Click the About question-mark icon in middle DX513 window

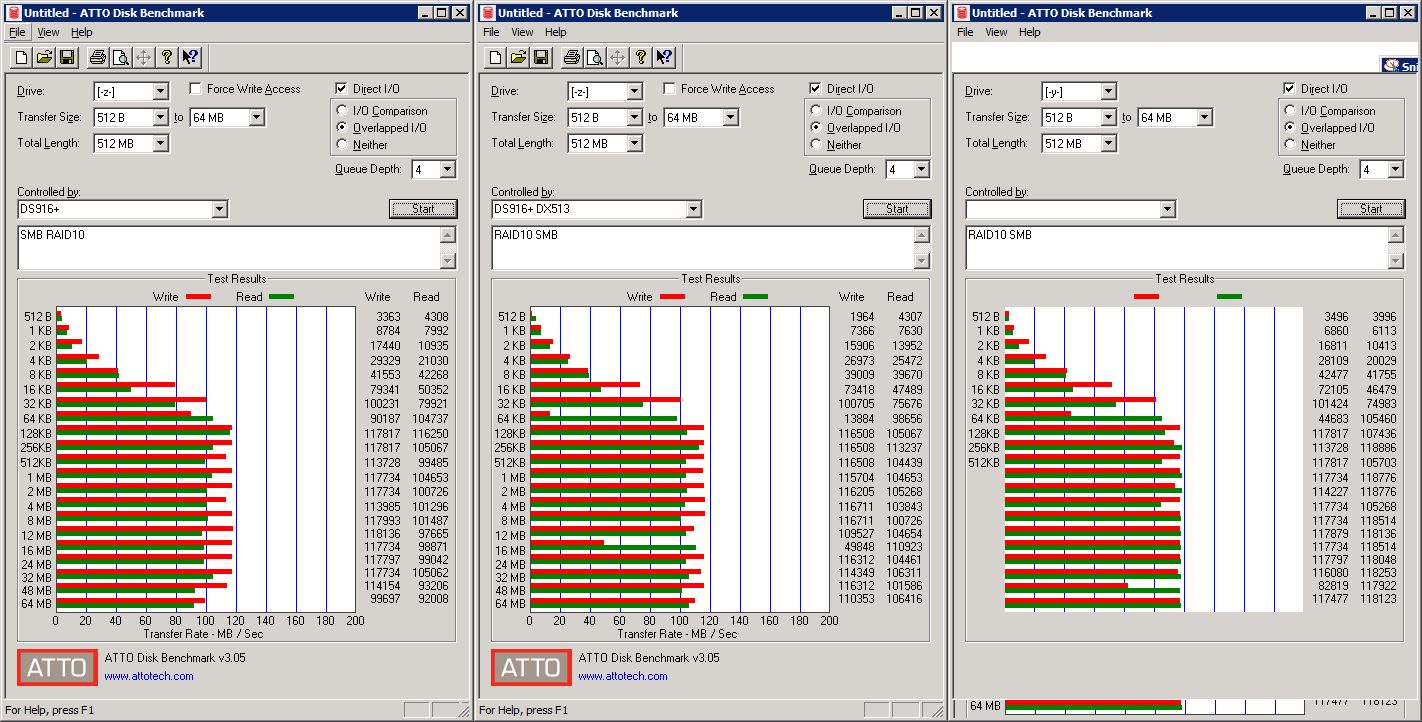pos(641,57)
